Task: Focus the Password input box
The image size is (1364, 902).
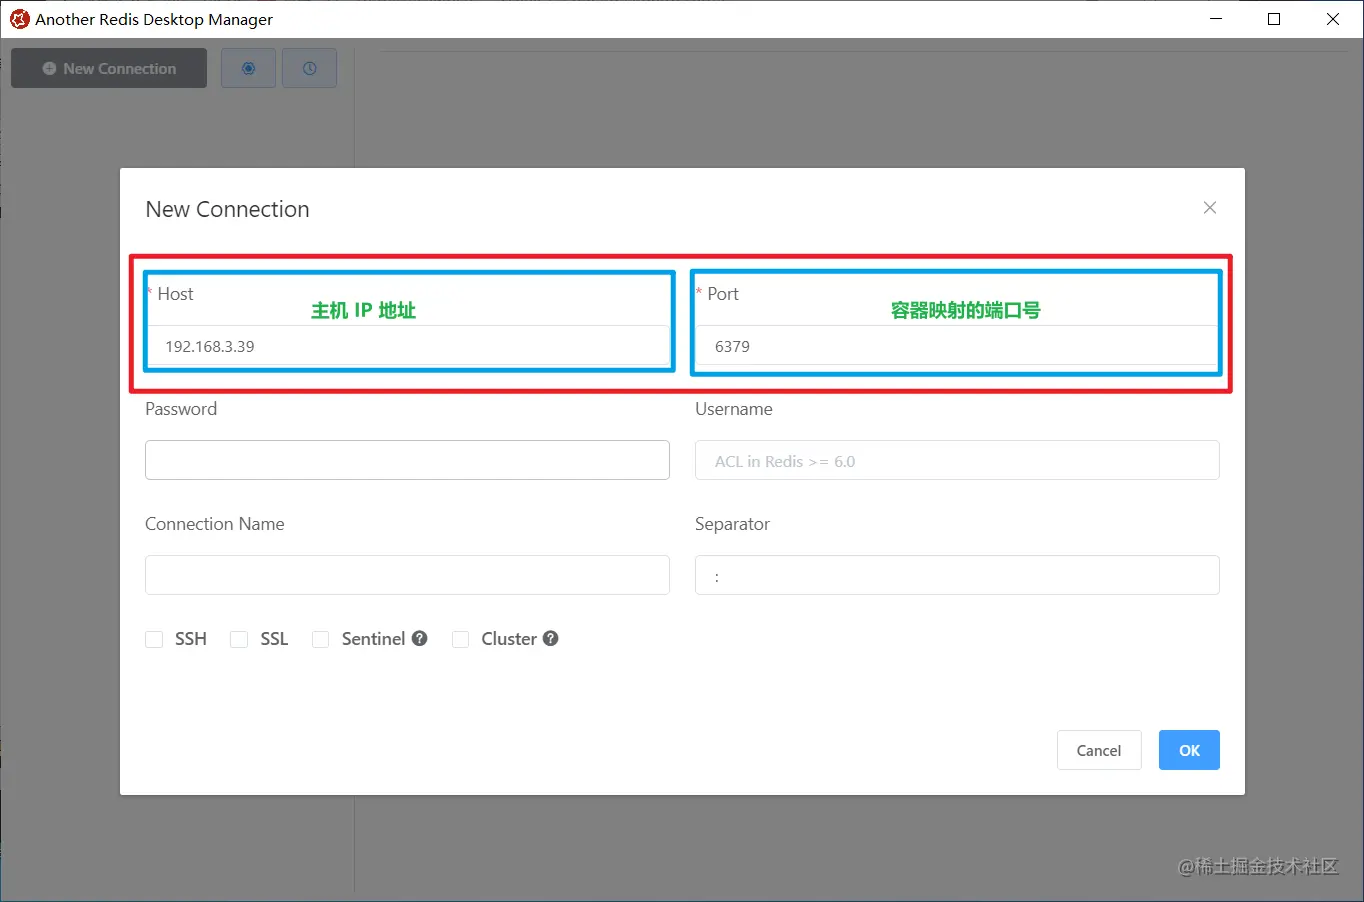Action: pyautogui.click(x=407, y=460)
